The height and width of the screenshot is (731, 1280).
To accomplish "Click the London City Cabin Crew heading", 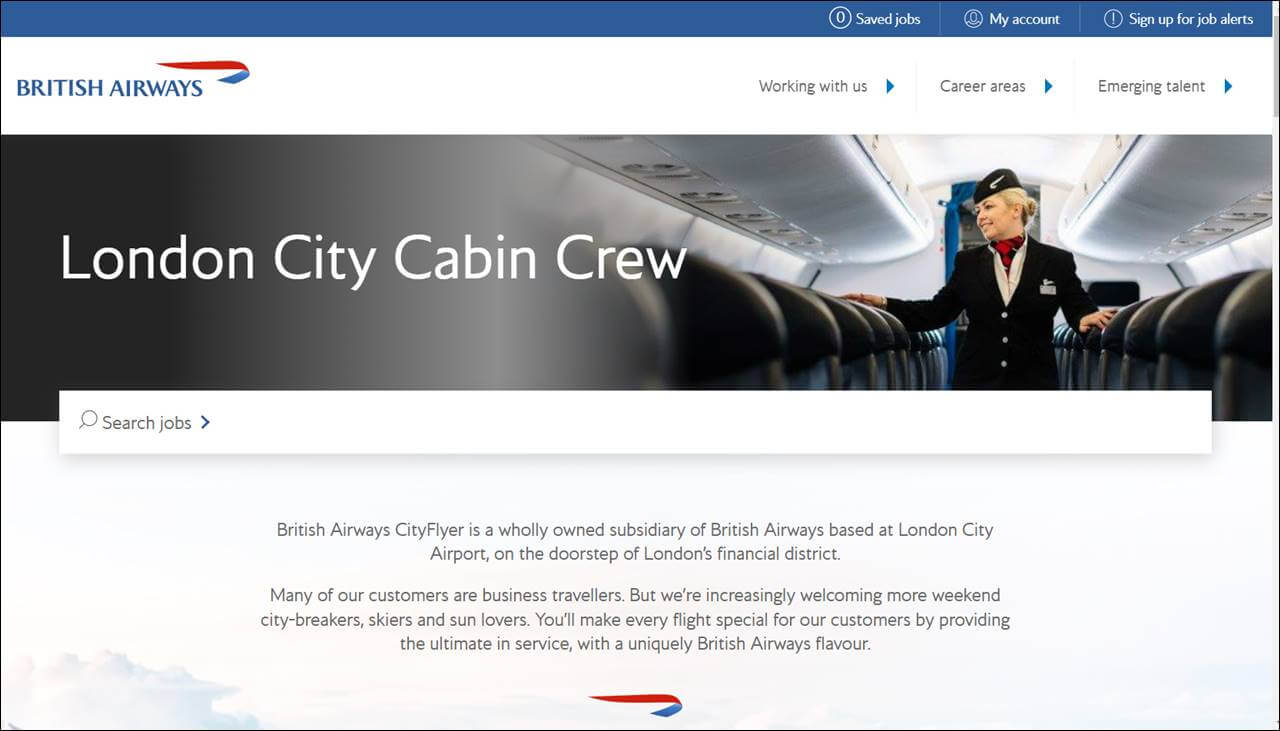I will (x=373, y=258).
